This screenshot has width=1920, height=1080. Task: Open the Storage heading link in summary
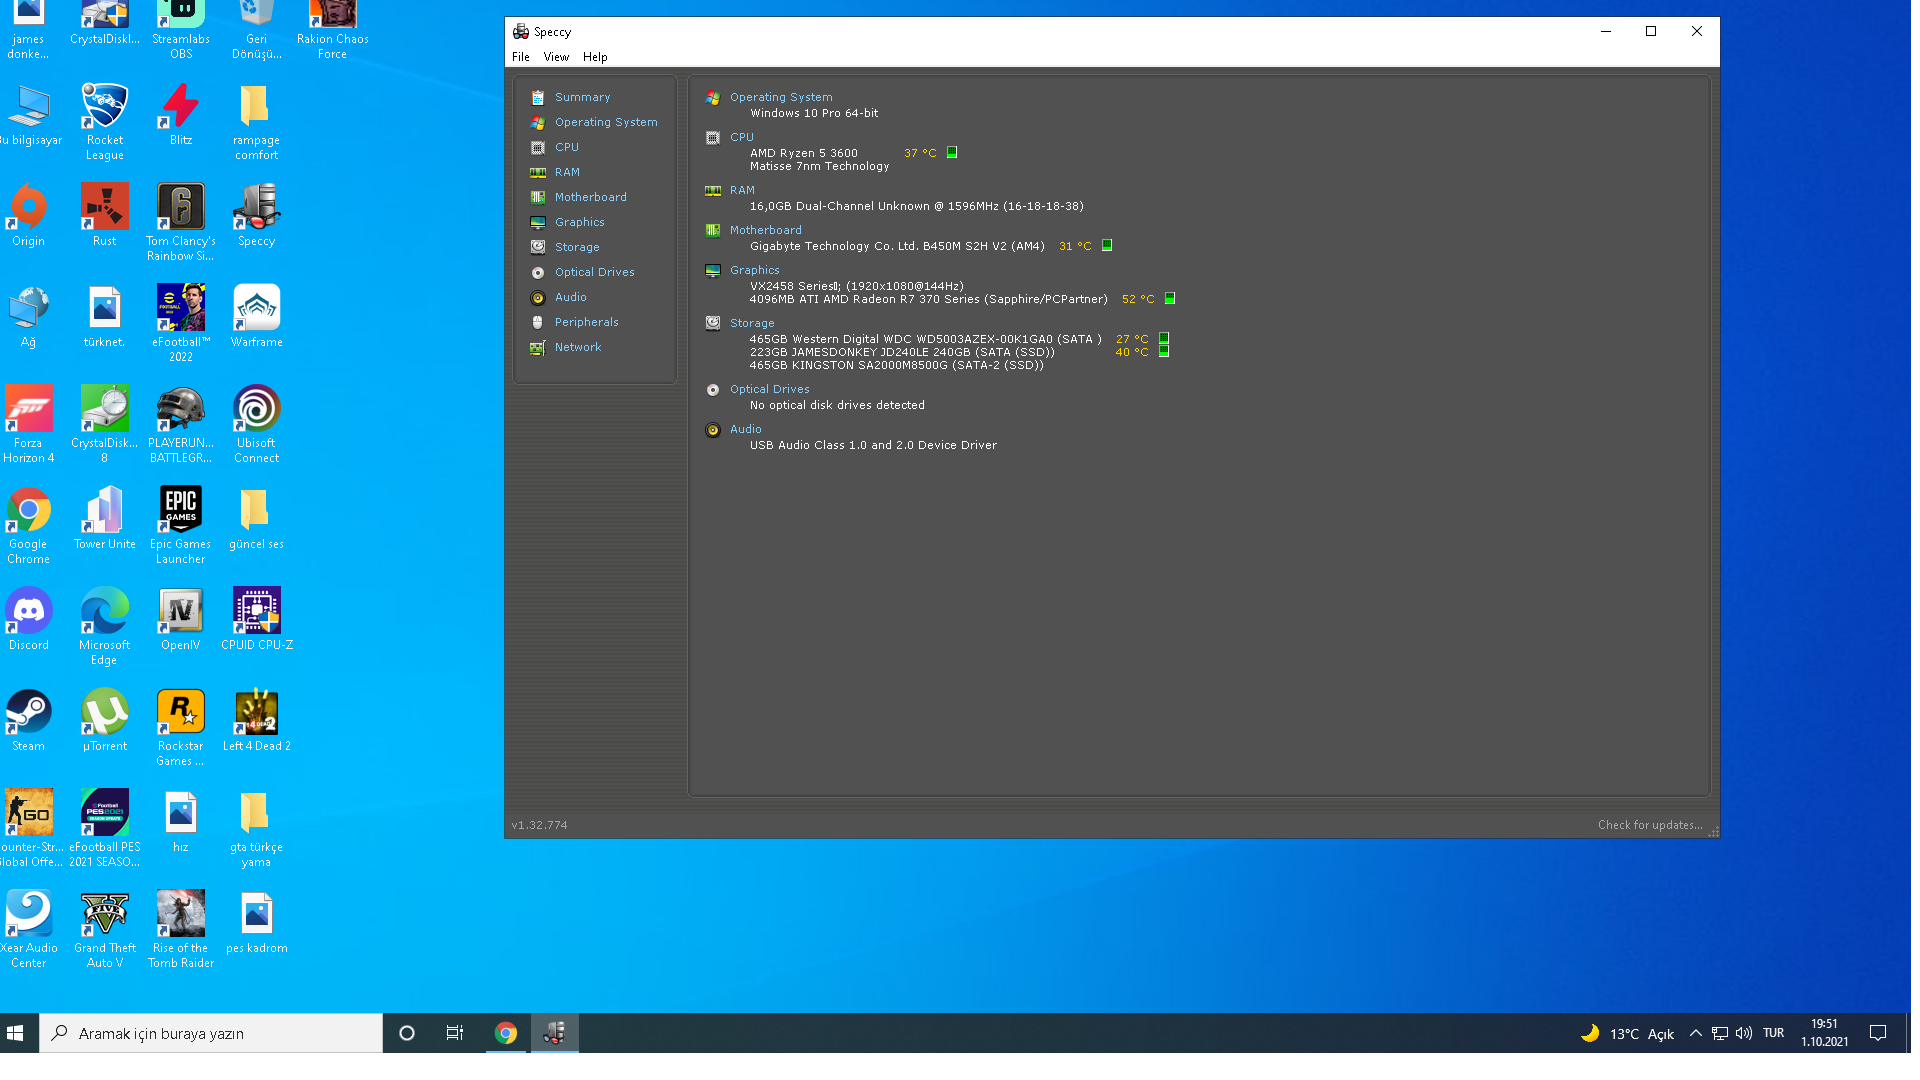pyautogui.click(x=752, y=323)
